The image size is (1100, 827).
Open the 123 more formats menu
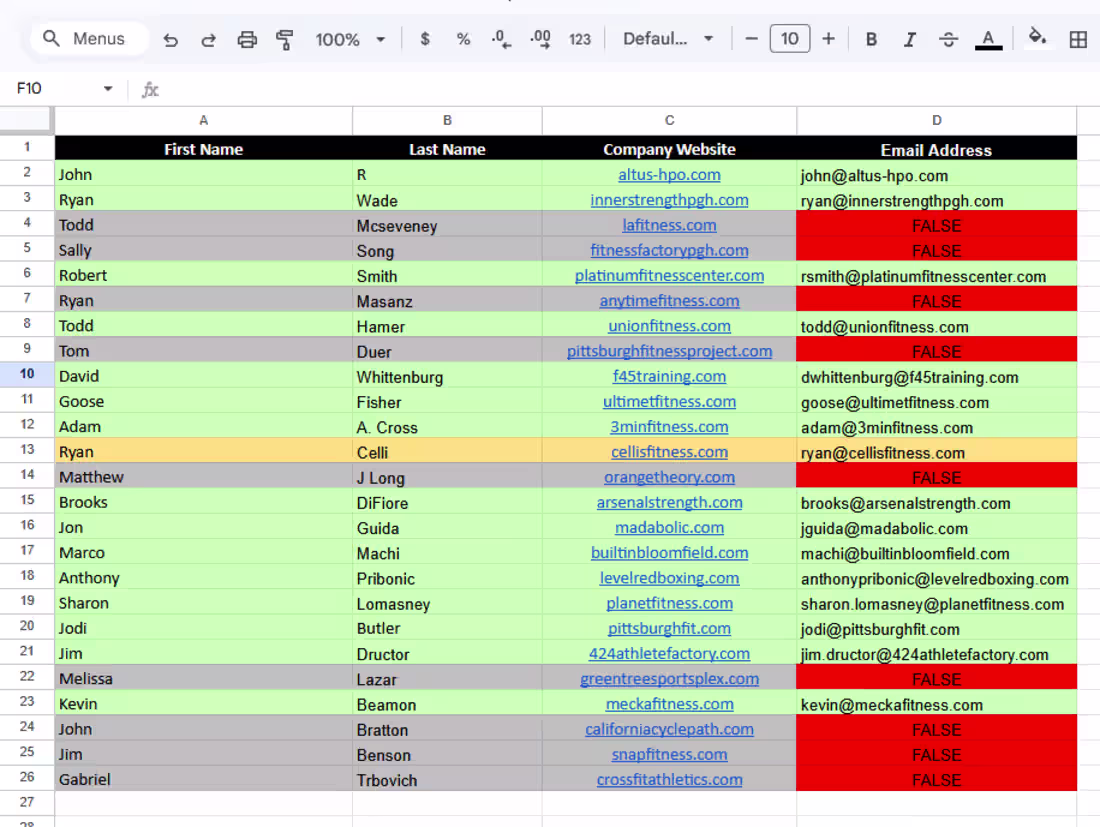coord(579,39)
